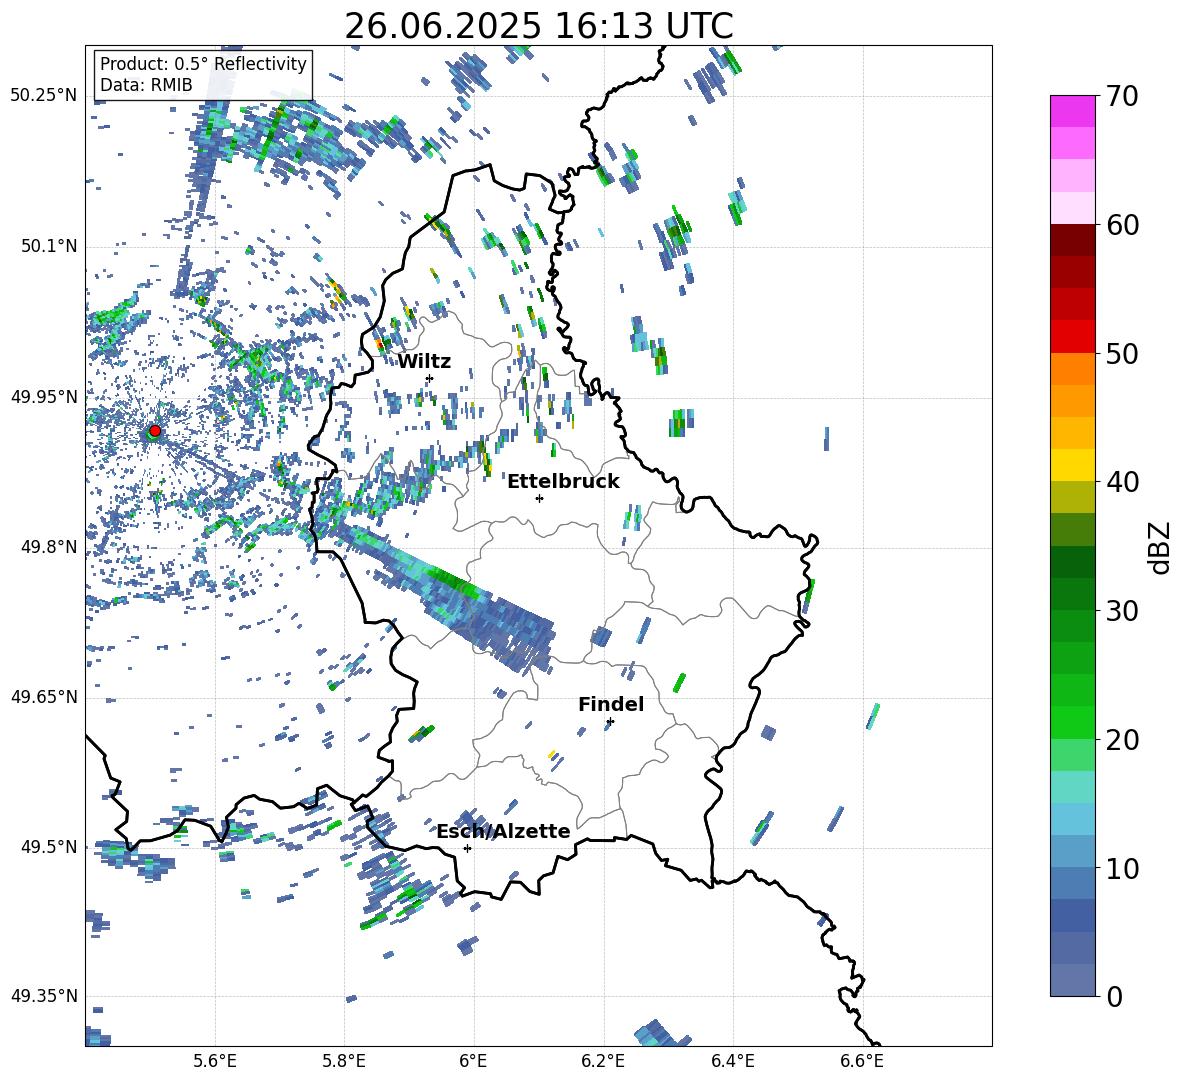Image resolution: width=1184 pixels, height=1081 pixels.
Task: Click the Data: RMIB text
Action: click(146, 85)
